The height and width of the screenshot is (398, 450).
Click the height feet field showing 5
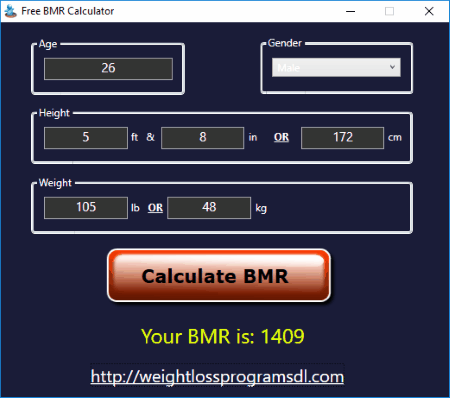pyautogui.click(x=86, y=138)
